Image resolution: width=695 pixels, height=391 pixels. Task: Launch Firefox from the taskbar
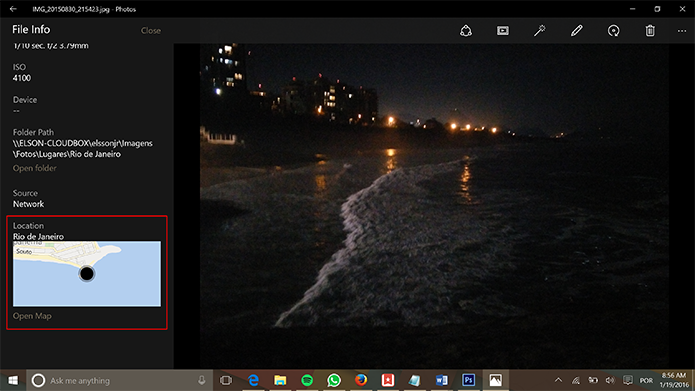click(361, 380)
